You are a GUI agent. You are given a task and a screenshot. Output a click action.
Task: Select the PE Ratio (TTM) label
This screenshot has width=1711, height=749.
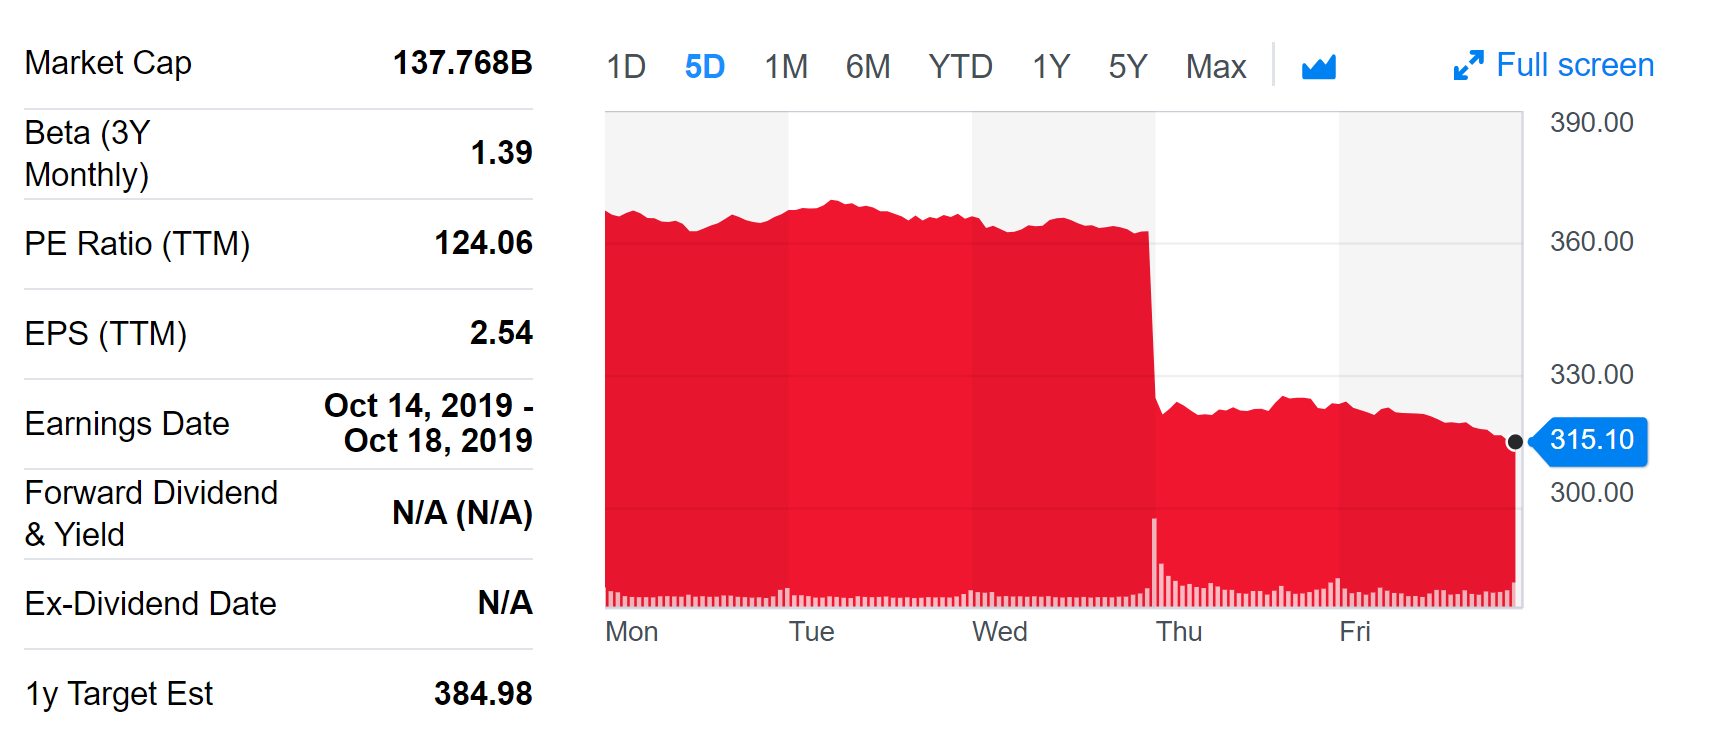coord(137,244)
